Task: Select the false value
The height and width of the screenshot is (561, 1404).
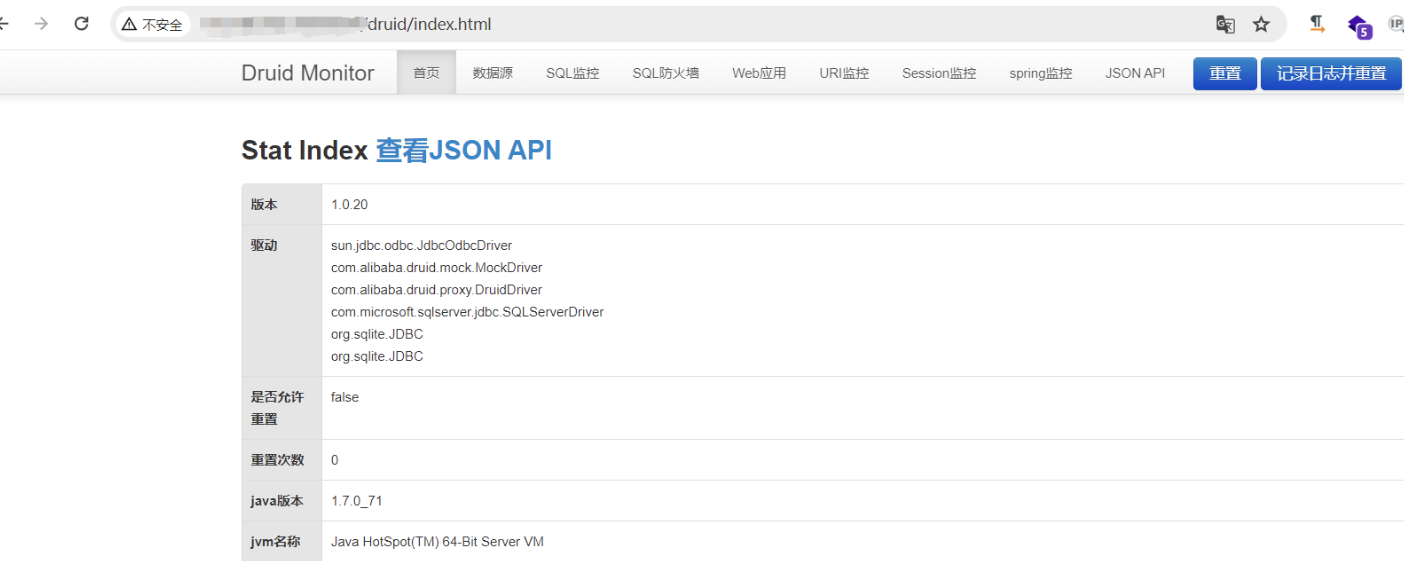Action: coord(345,397)
